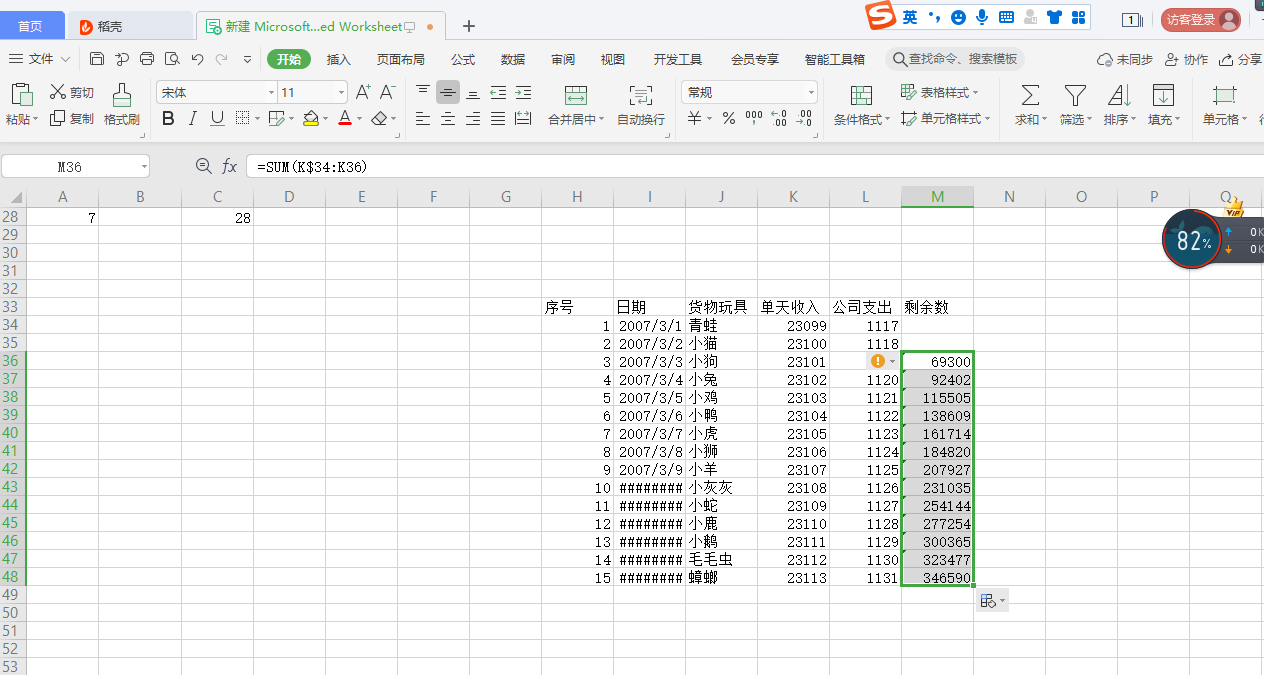Click the Conditional Formatting (条件格式) icon
The image size is (1264, 675).
click(x=861, y=95)
